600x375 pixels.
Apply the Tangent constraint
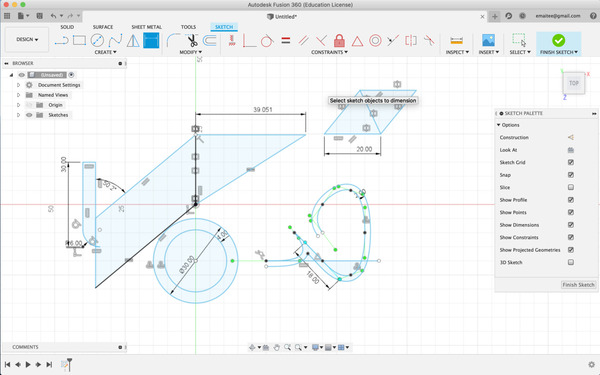tap(267, 40)
